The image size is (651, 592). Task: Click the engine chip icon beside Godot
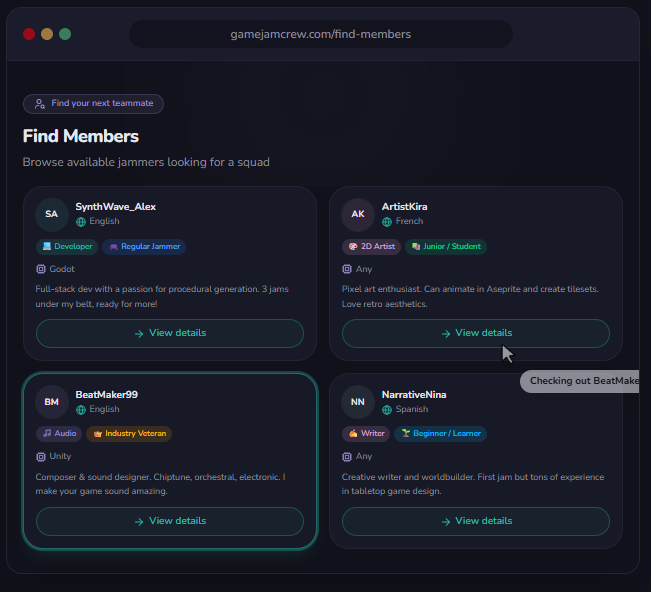pyautogui.click(x=41, y=269)
